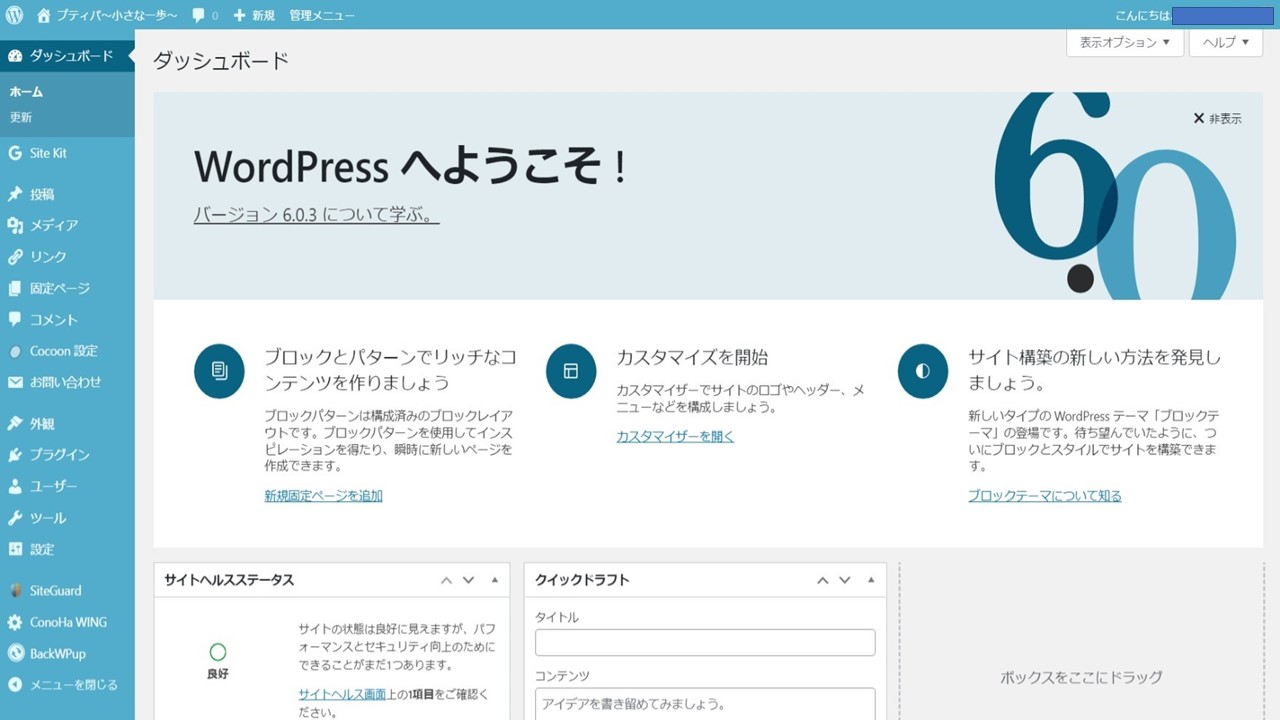
Task: Click the customize layout circle icon
Action: coord(571,371)
